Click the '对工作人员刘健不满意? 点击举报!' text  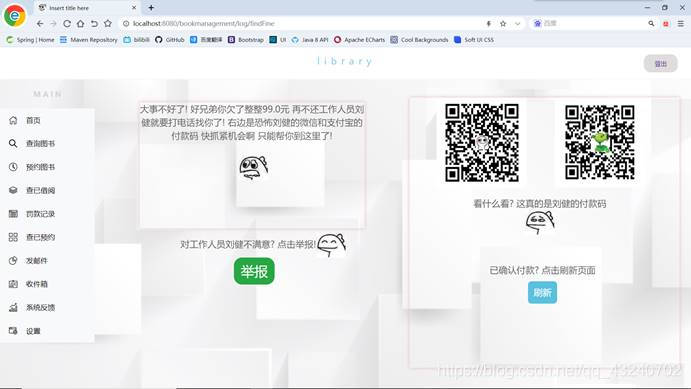pos(248,244)
